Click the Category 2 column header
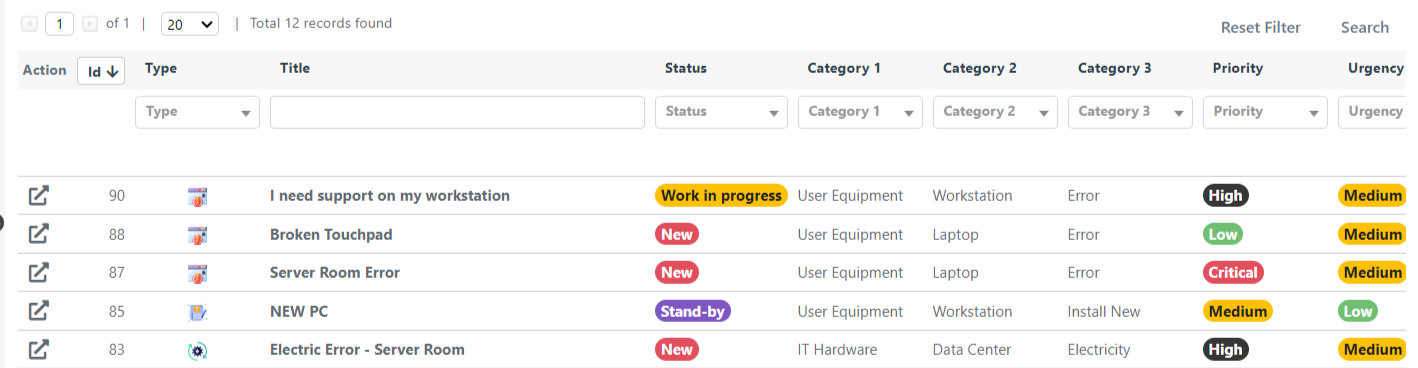The image size is (1418, 368). coord(980,69)
